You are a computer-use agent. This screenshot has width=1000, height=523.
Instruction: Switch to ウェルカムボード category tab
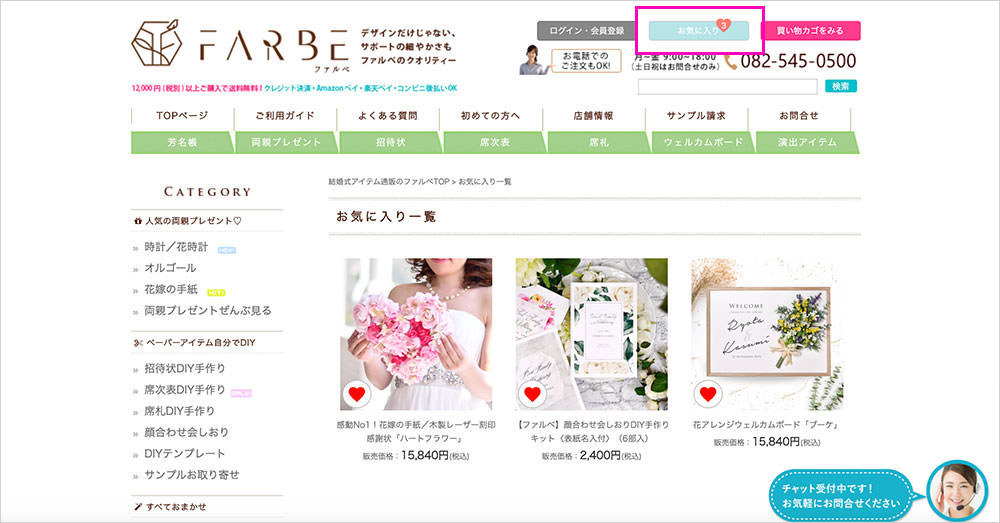(x=703, y=142)
